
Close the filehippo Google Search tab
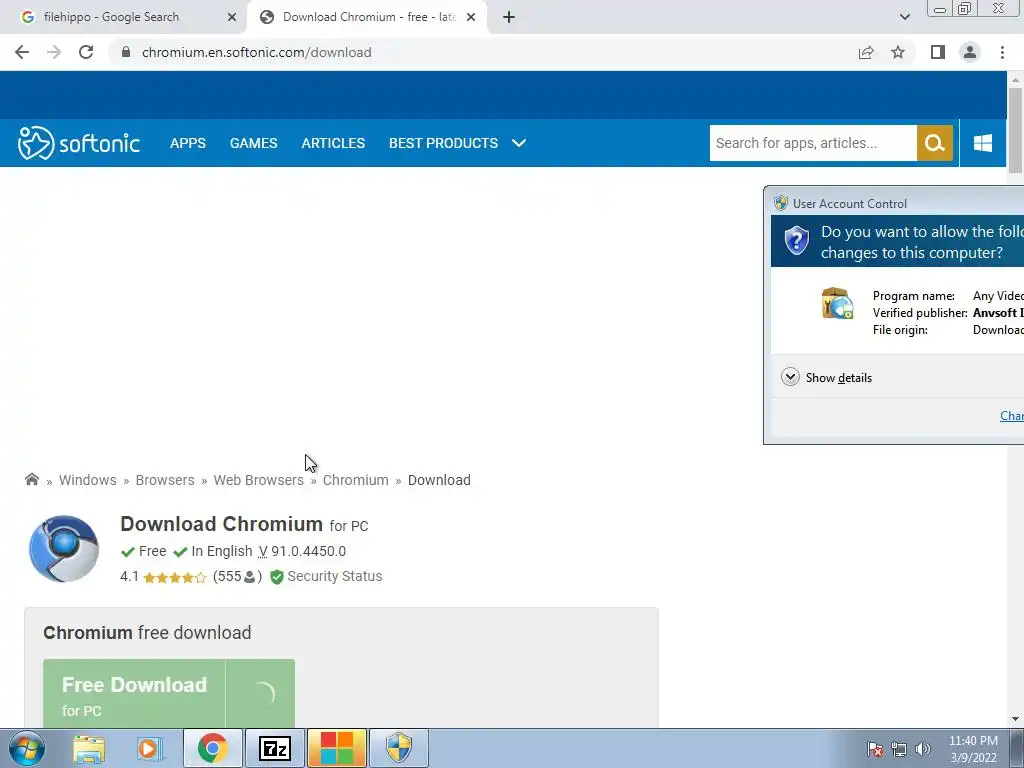point(232,17)
